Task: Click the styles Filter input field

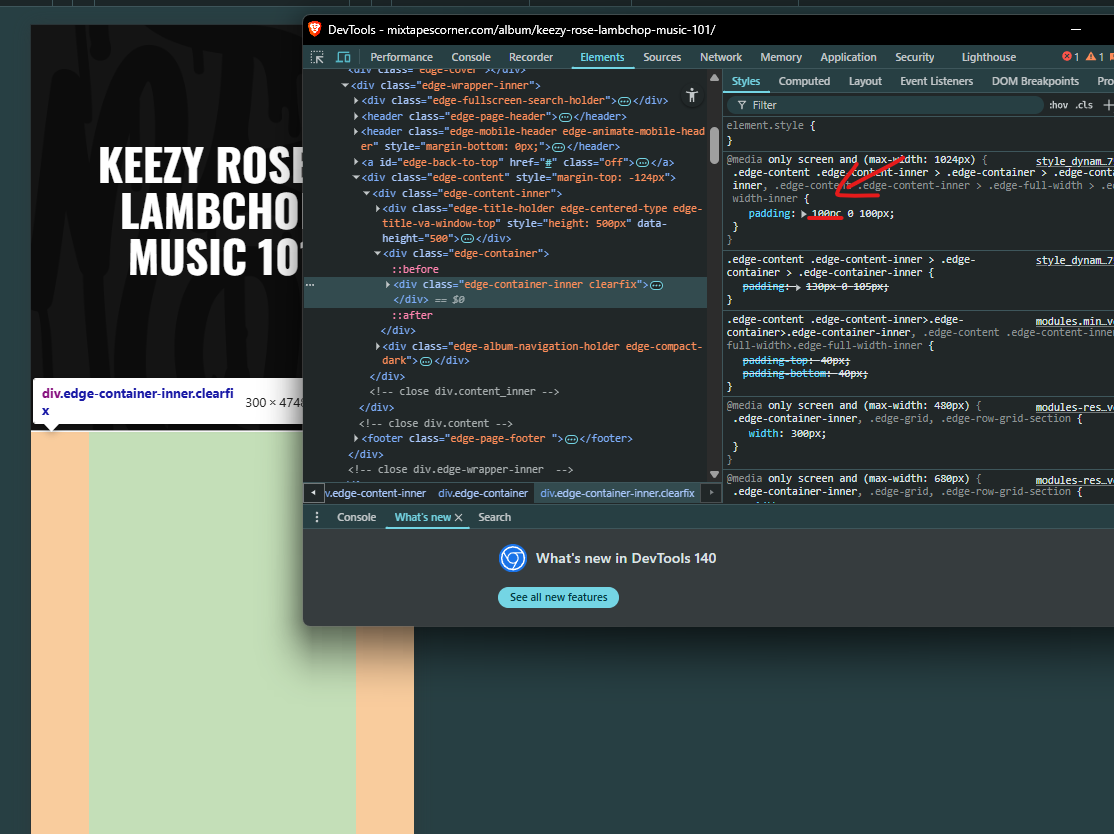Action: [x=890, y=105]
